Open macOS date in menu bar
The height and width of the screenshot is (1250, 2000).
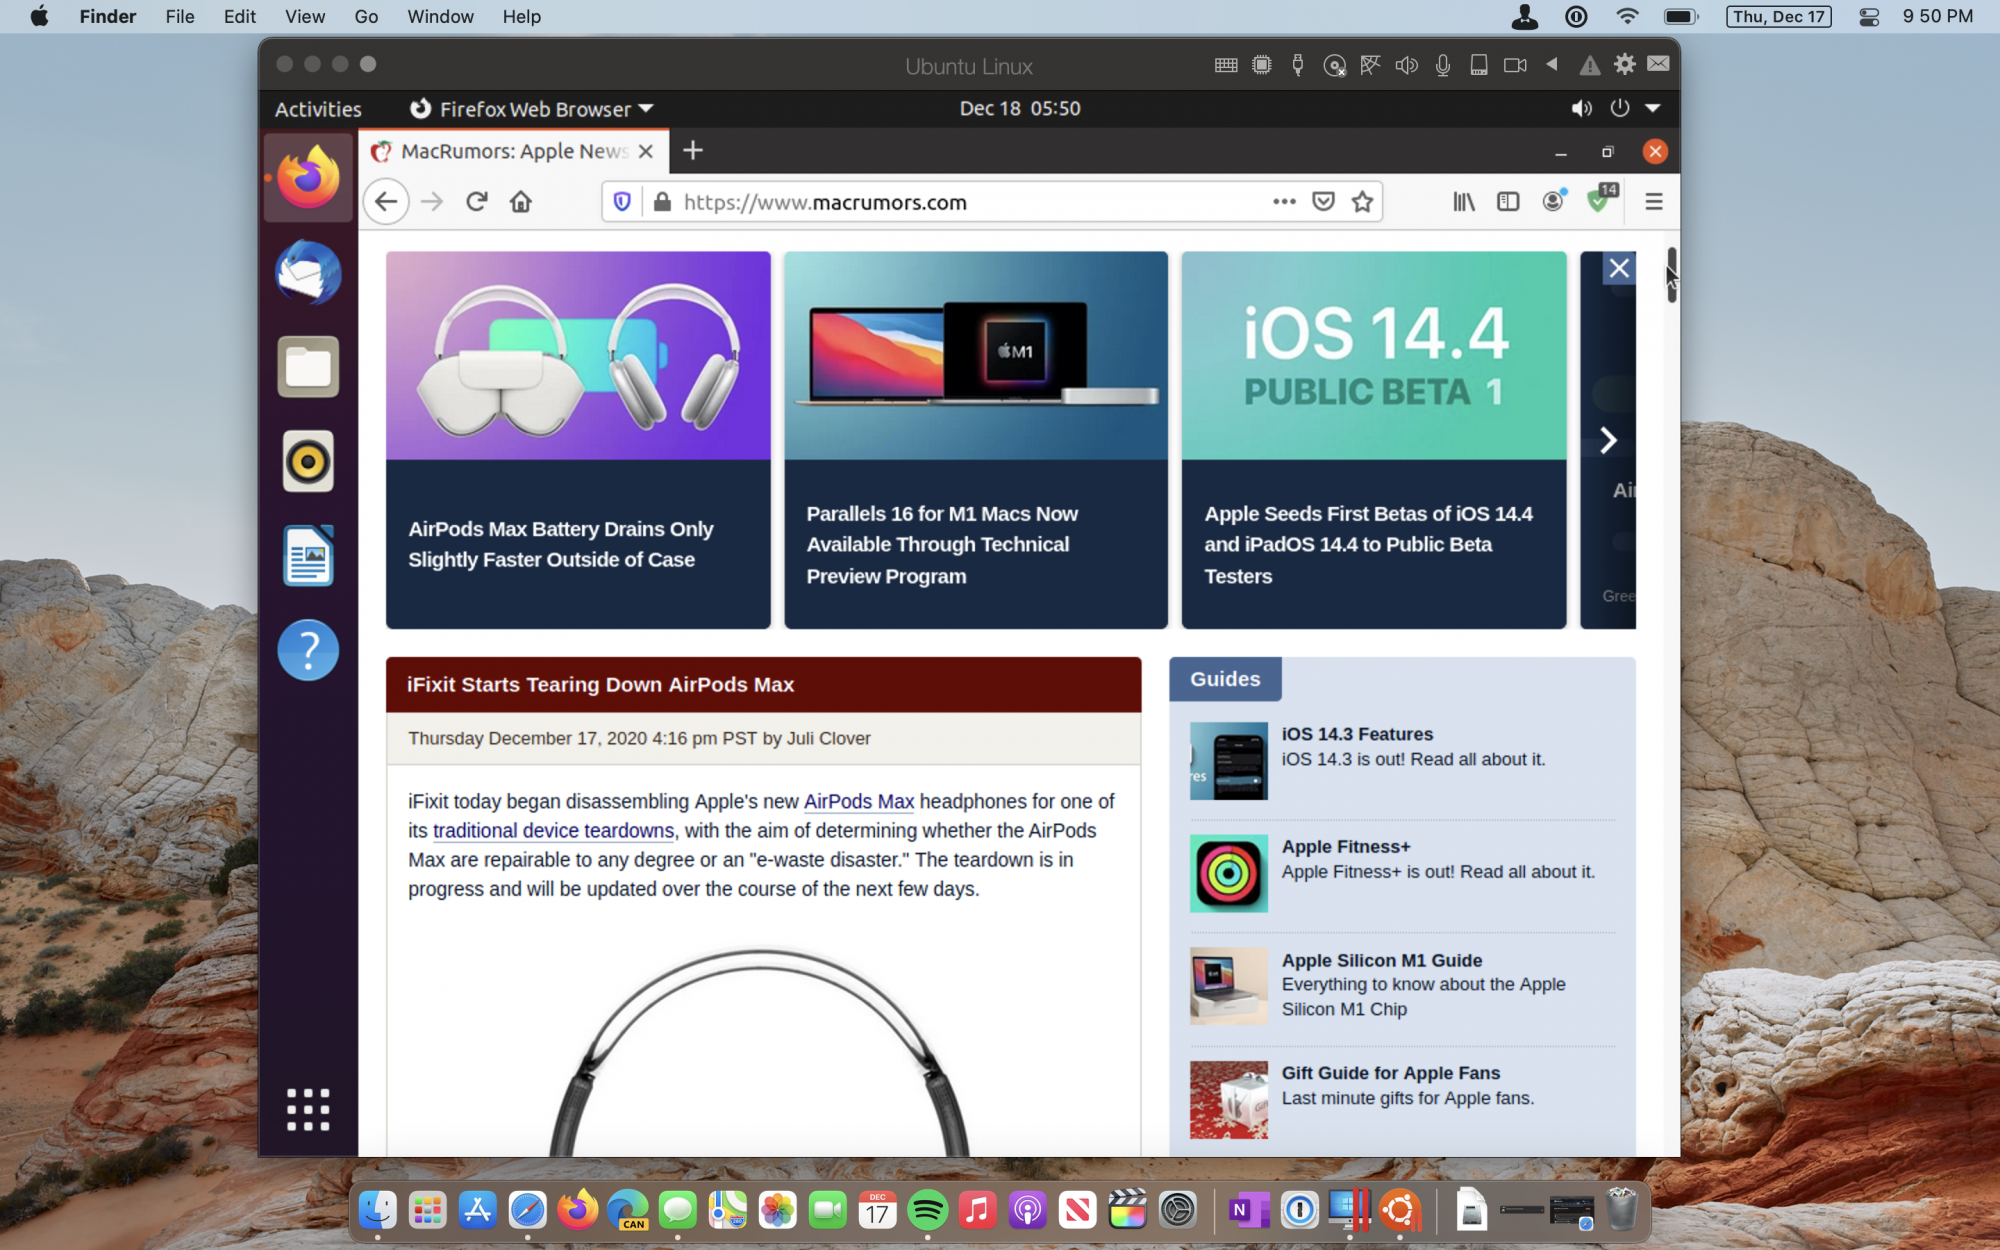(x=1779, y=16)
